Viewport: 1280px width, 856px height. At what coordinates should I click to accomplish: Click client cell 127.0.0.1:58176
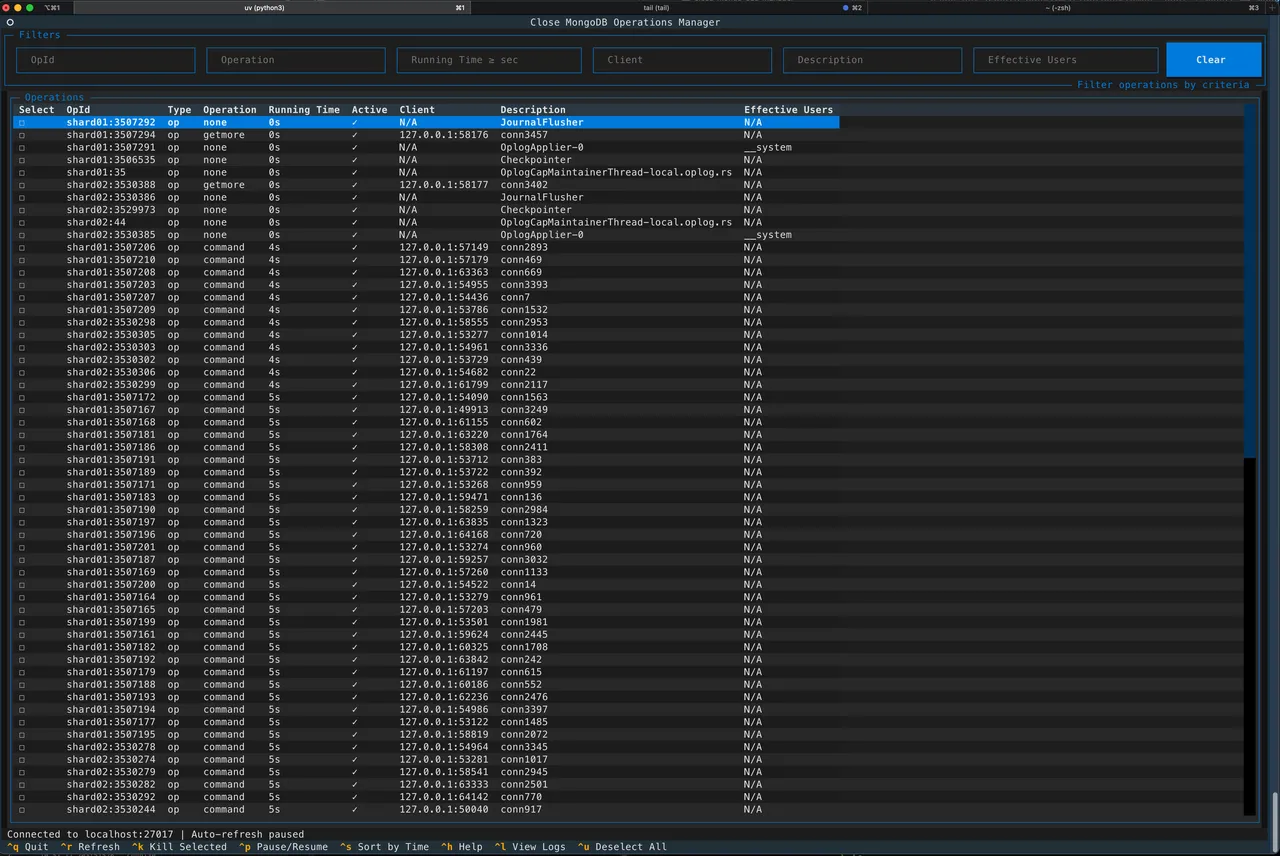click(444, 135)
